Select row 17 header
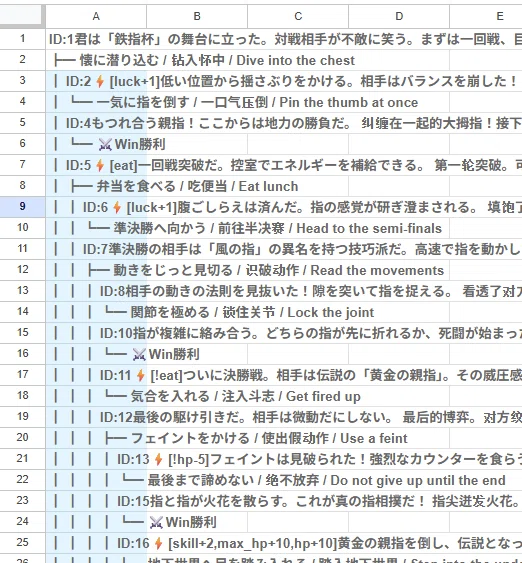 [x=23, y=374]
